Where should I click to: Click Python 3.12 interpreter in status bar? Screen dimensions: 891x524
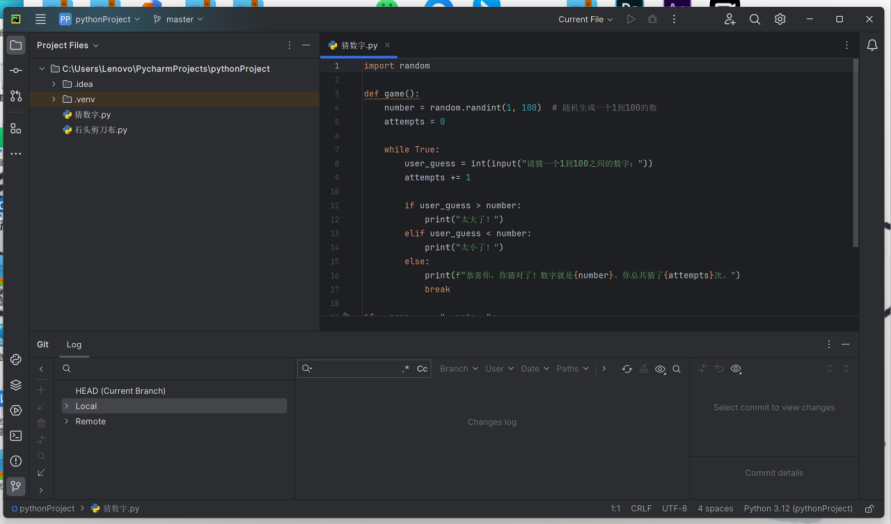tap(797, 508)
